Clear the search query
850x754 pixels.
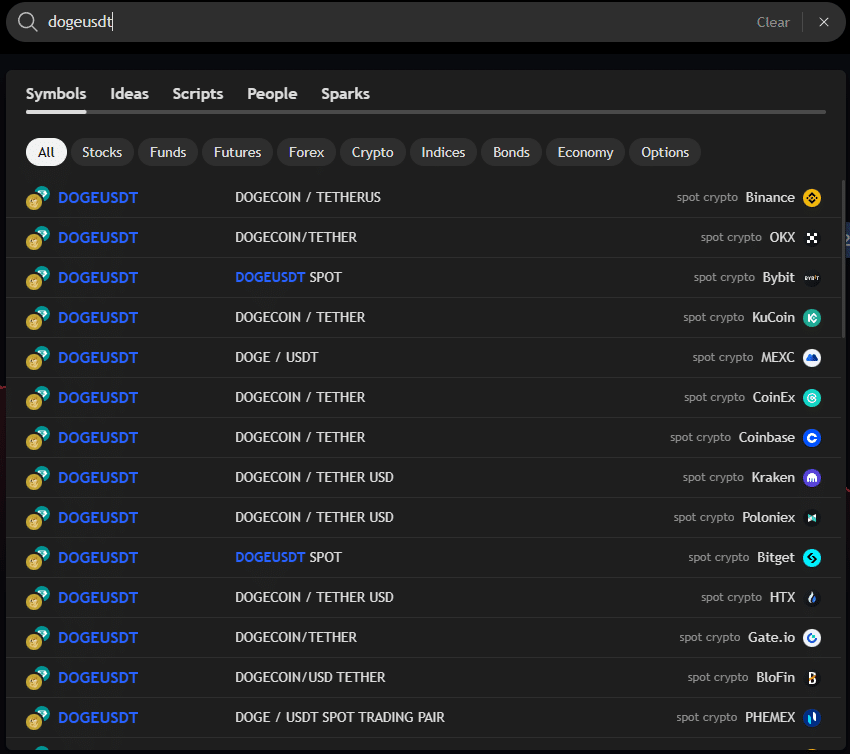pyautogui.click(x=773, y=22)
